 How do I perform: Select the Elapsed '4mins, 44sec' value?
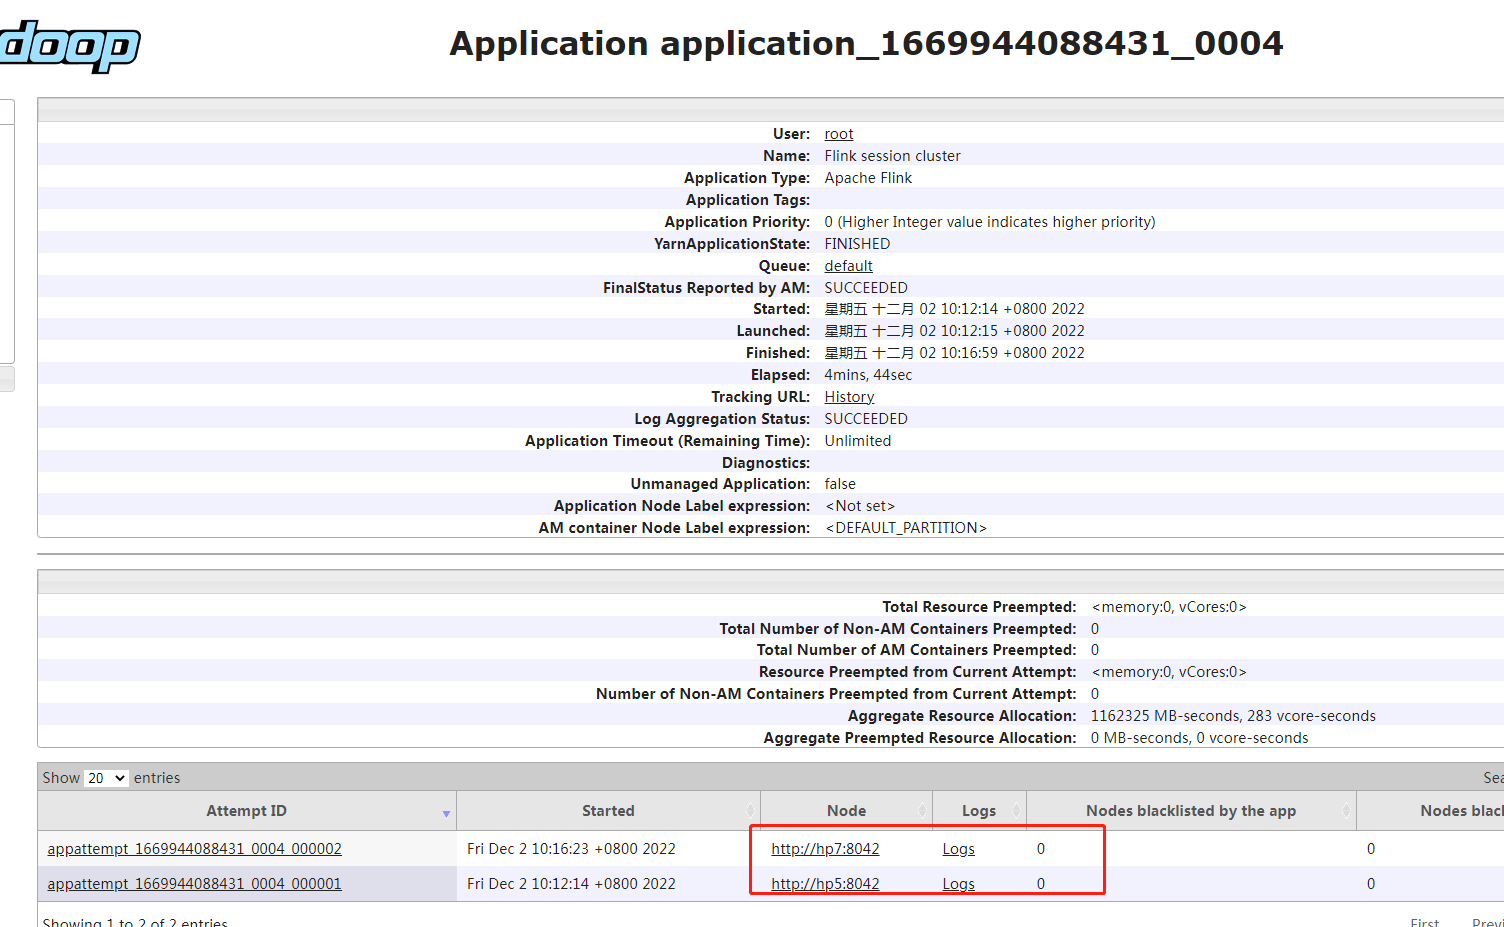868,375
